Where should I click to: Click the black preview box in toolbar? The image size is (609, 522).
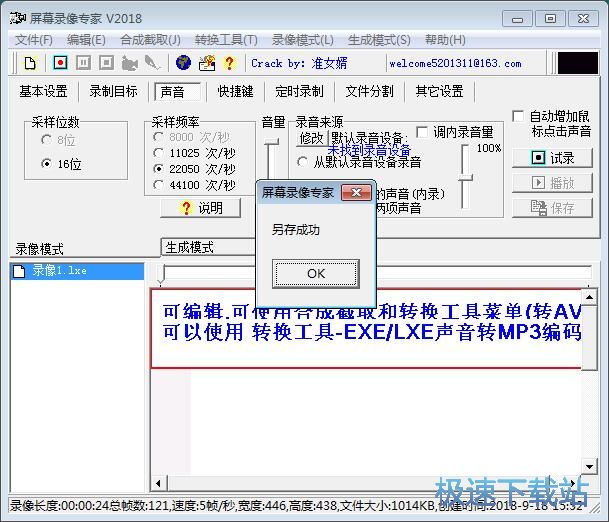click(x=578, y=63)
